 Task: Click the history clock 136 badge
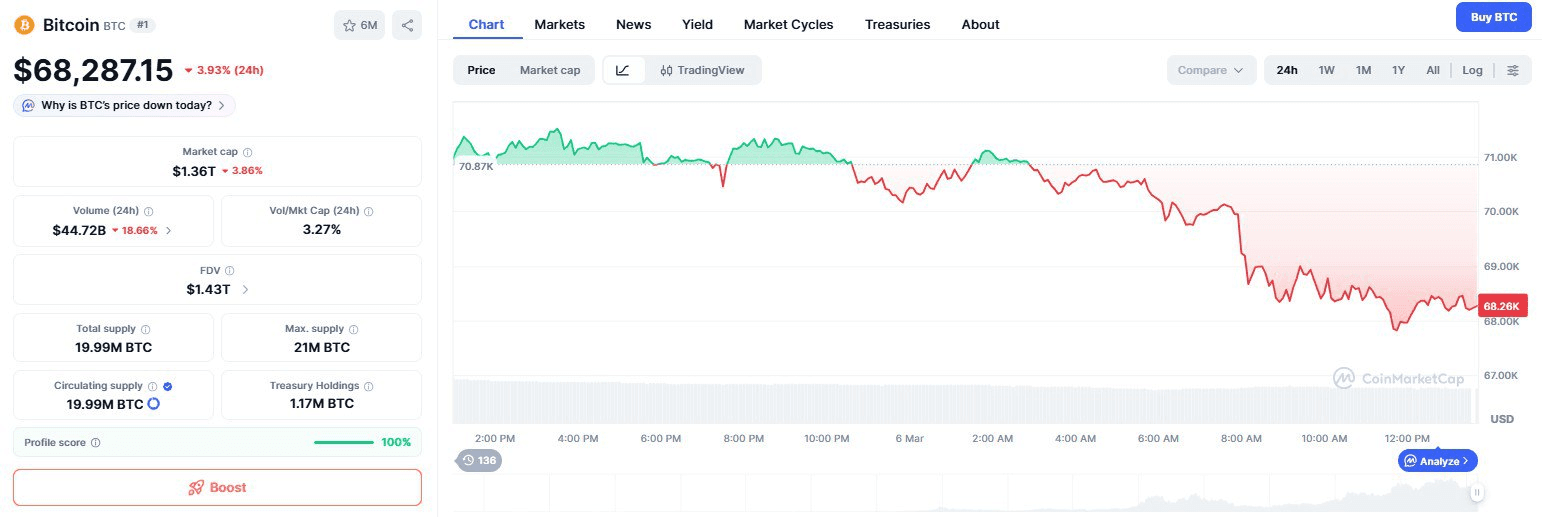(x=479, y=460)
